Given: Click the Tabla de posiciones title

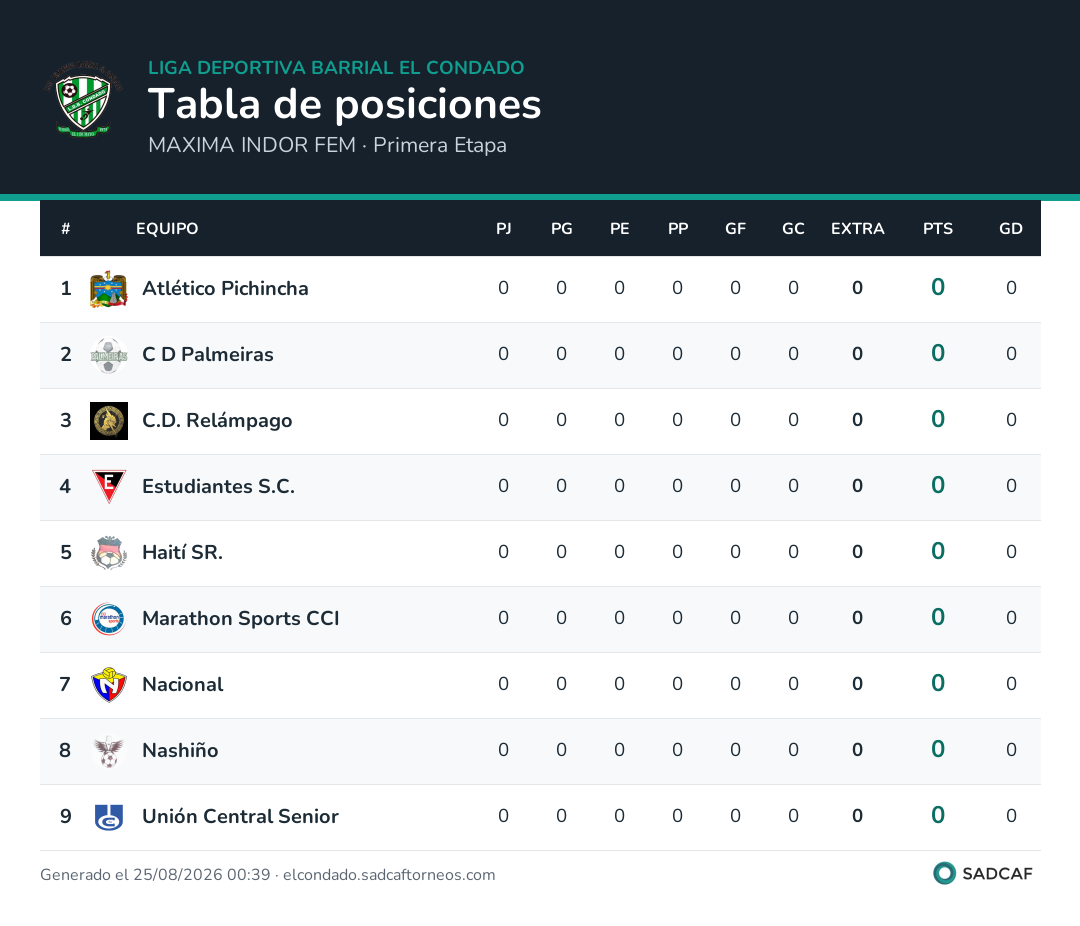Looking at the screenshot, I should pyautogui.click(x=344, y=104).
